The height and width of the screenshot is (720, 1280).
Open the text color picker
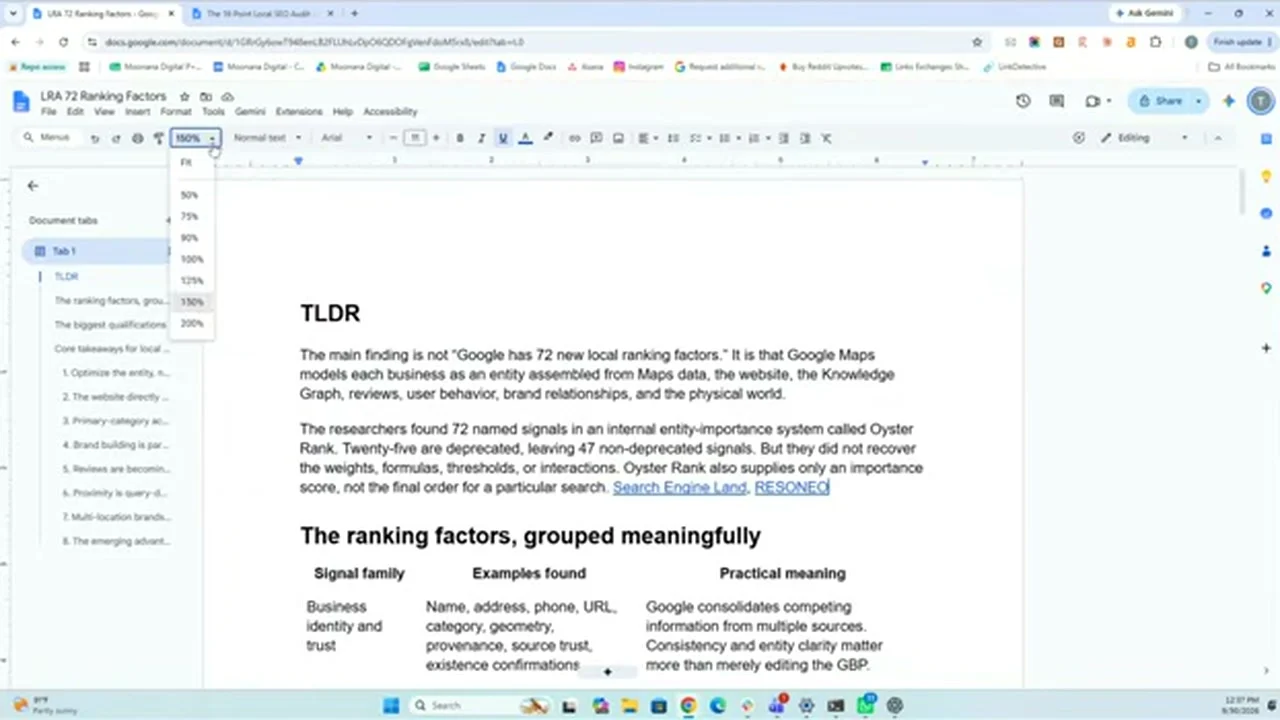click(x=526, y=138)
